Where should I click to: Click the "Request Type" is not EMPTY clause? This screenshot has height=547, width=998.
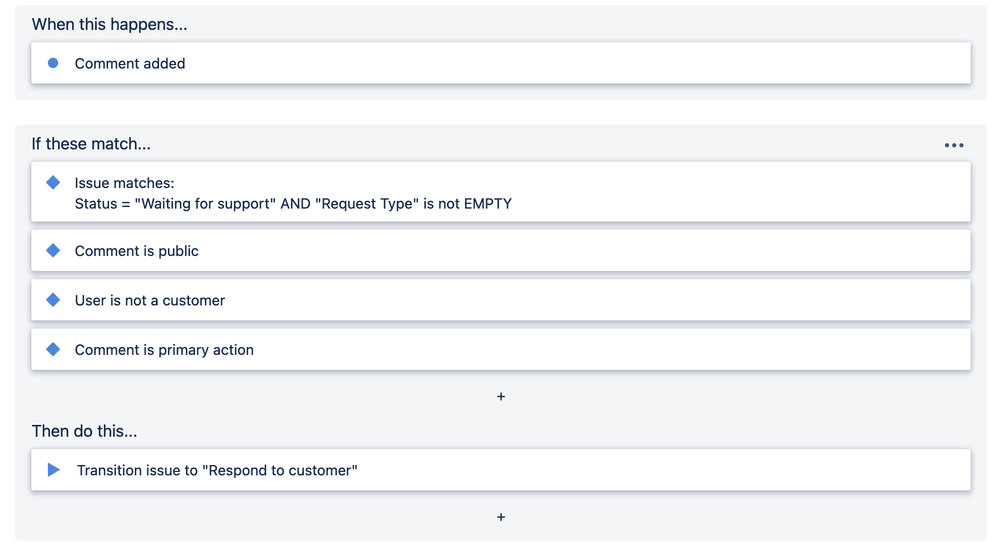coord(413,204)
